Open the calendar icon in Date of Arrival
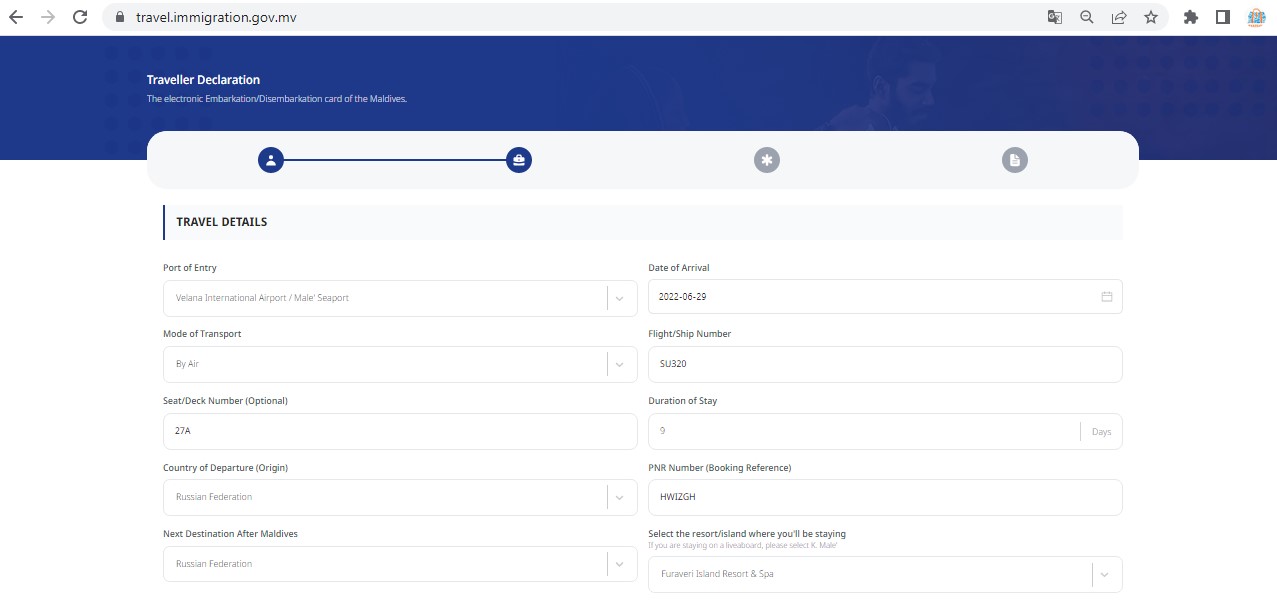This screenshot has height=603, width=1277. coord(1107,297)
